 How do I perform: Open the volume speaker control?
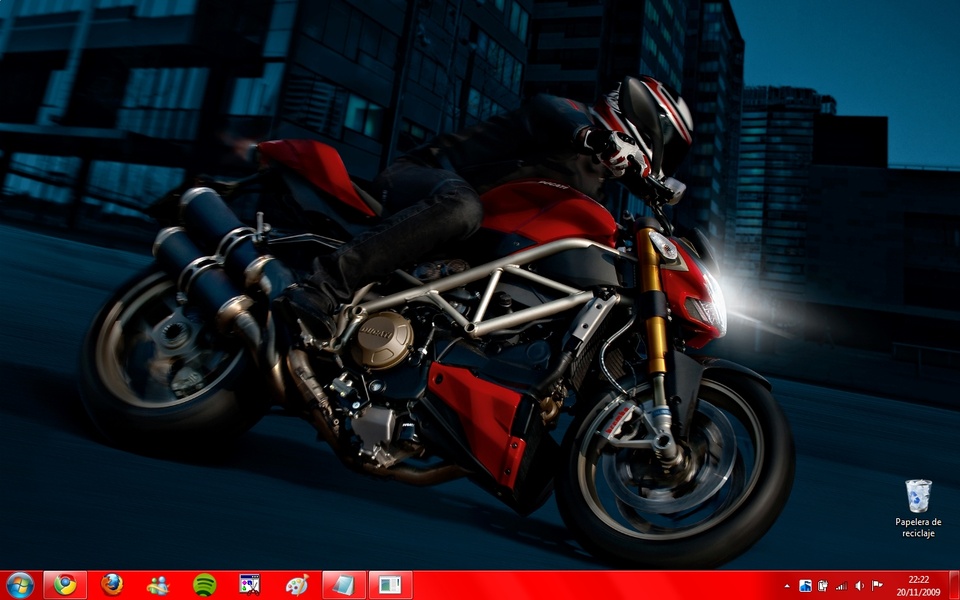(859, 586)
